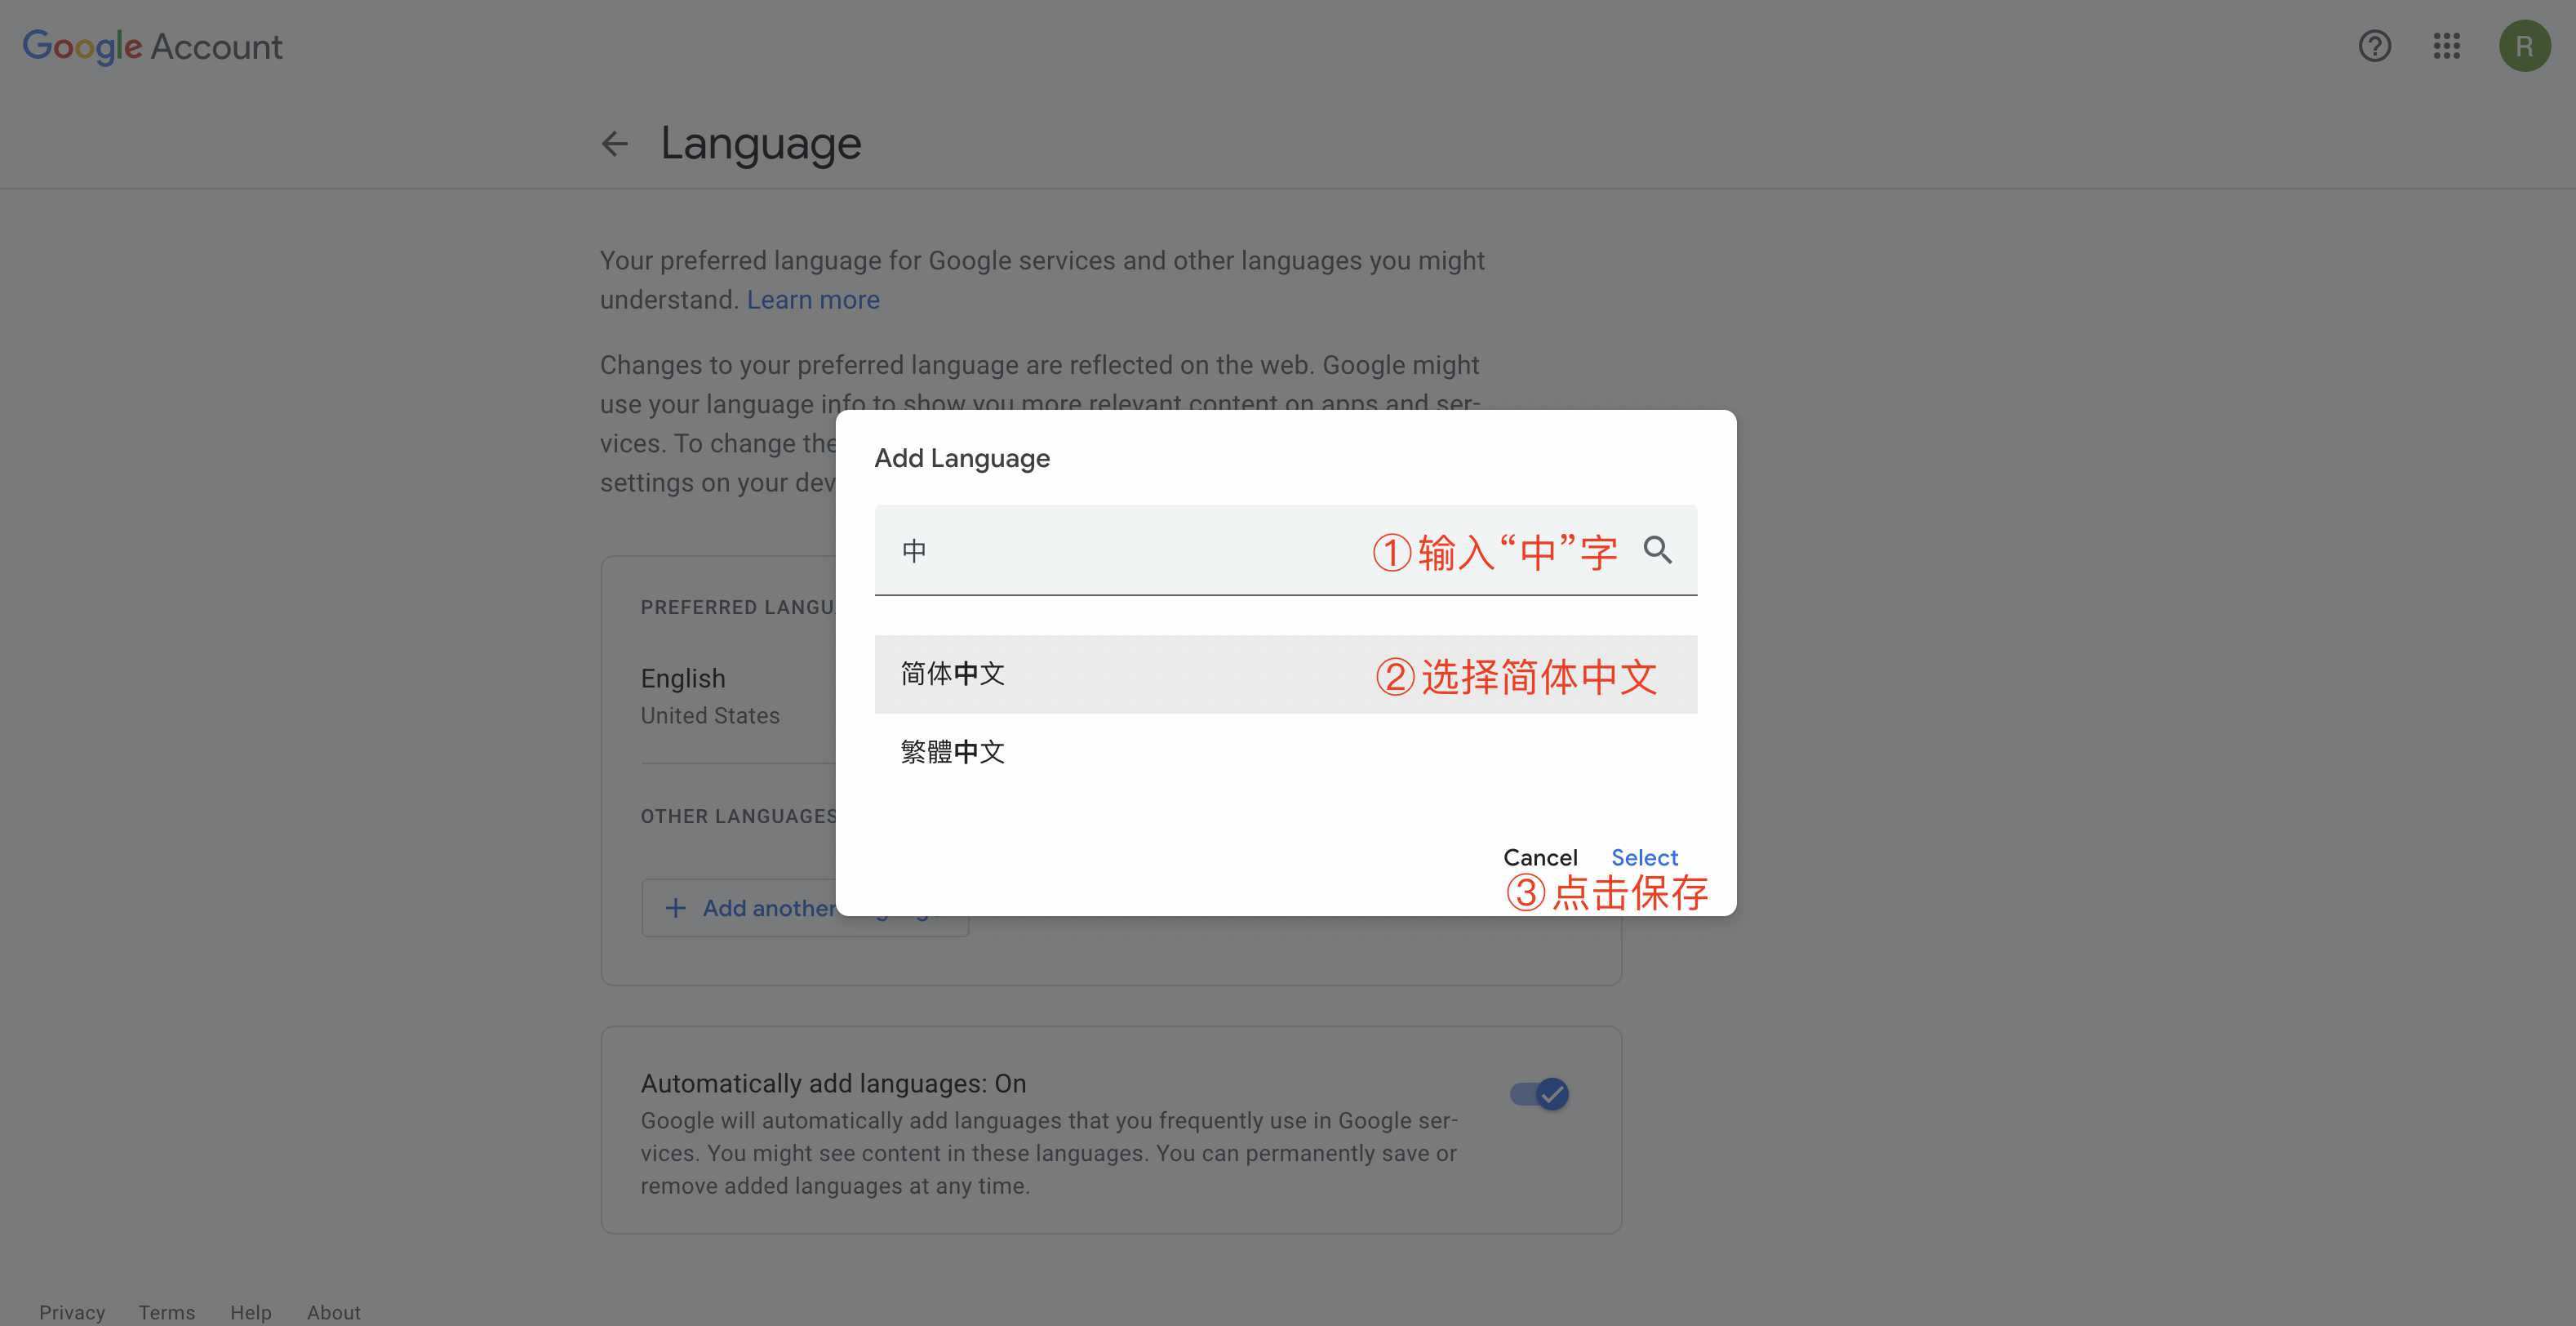Open the Google apps grid icon

(2447, 46)
